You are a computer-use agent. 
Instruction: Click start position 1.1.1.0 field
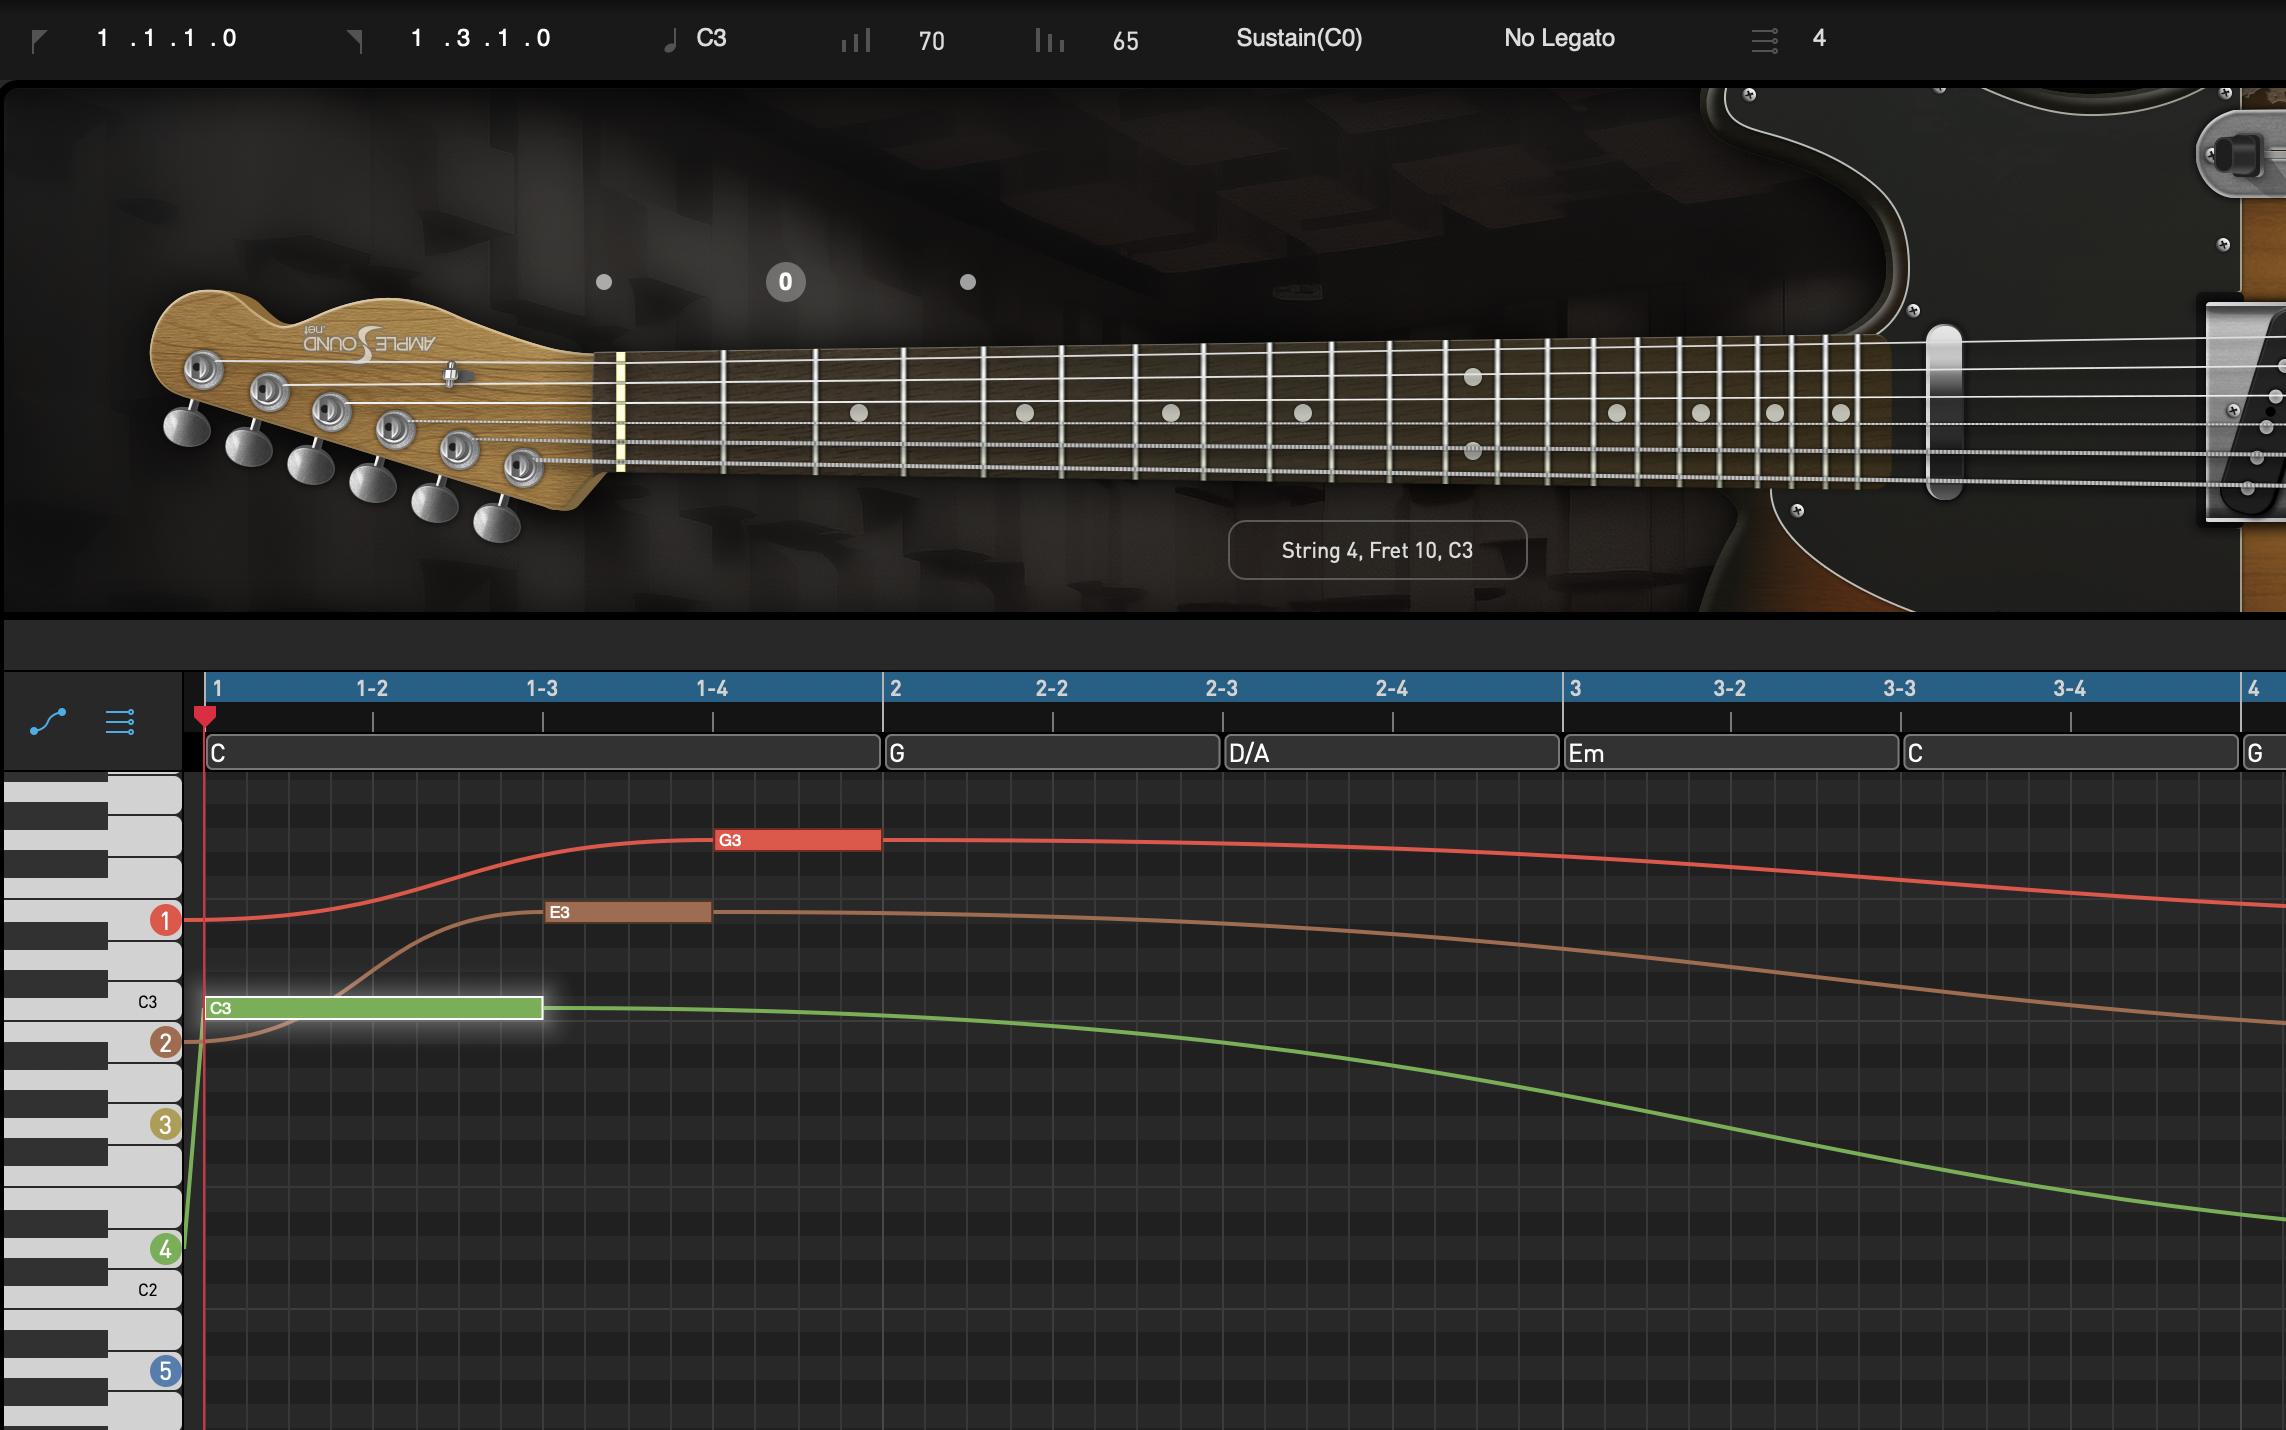click(166, 38)
